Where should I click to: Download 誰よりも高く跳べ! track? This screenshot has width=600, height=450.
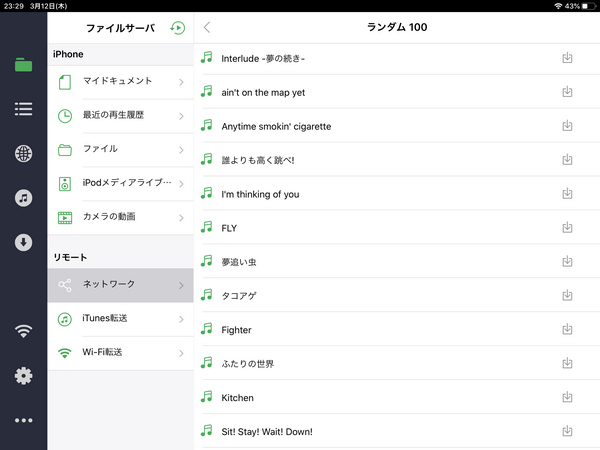[567, 160]
